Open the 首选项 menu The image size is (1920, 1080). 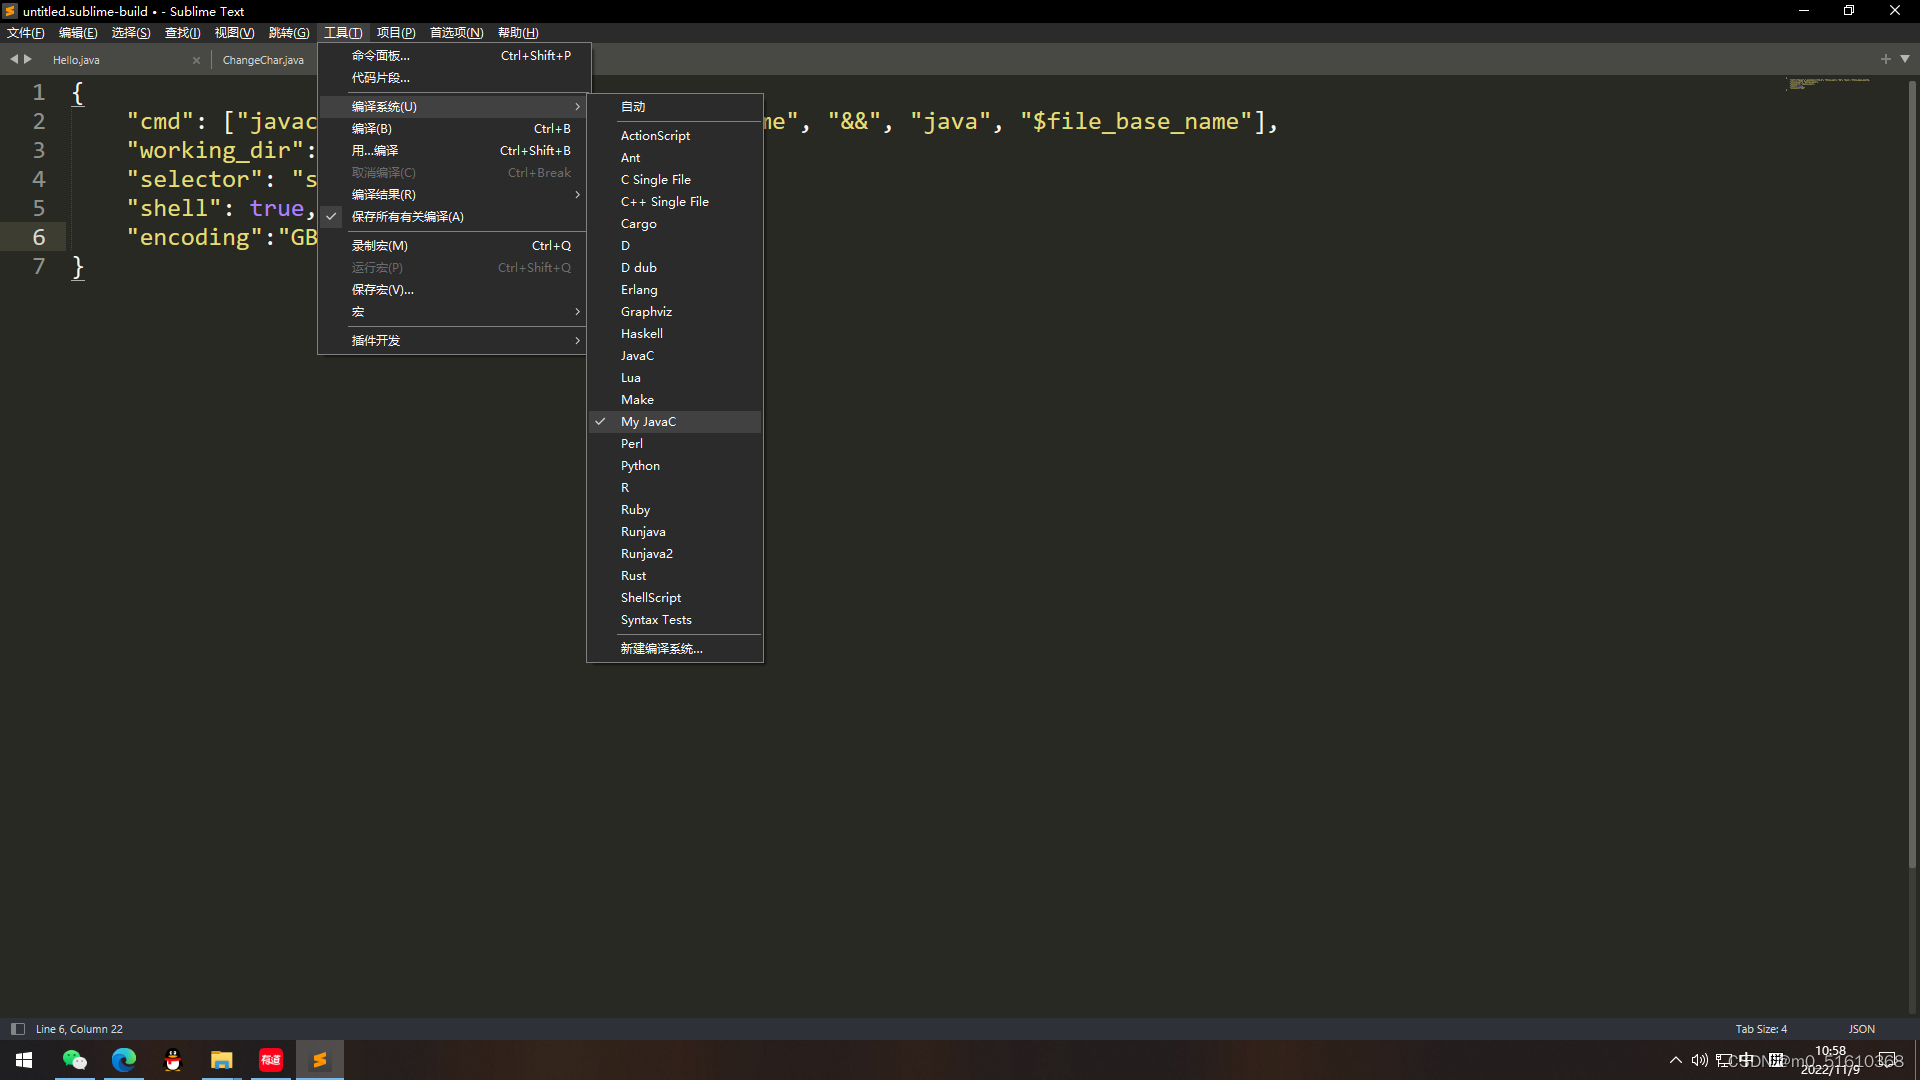tap(456, 33)
